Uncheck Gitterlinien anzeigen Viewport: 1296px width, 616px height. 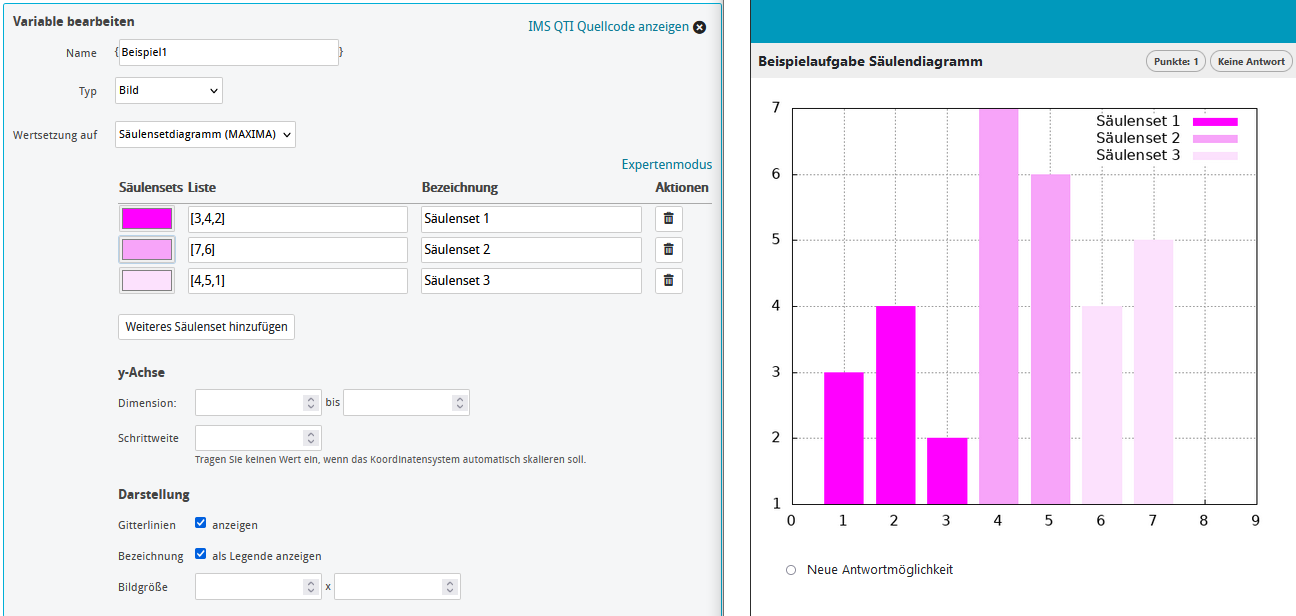[199, 524]
